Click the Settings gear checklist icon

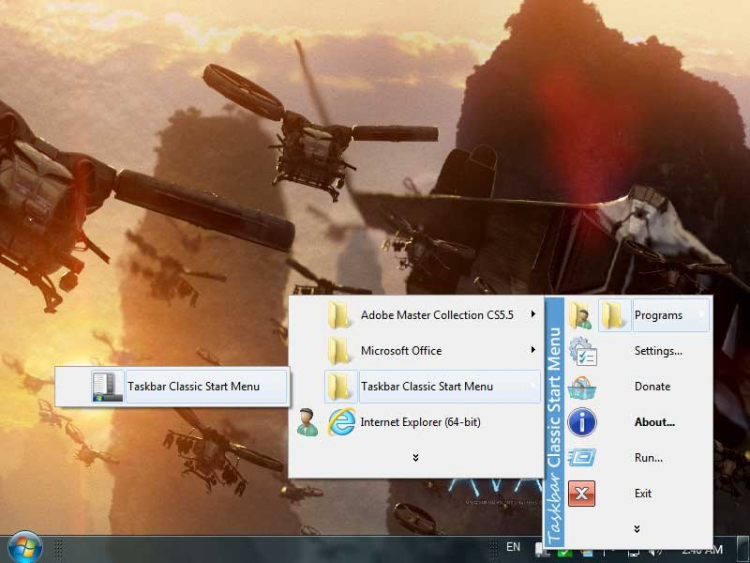pos(582,351)
